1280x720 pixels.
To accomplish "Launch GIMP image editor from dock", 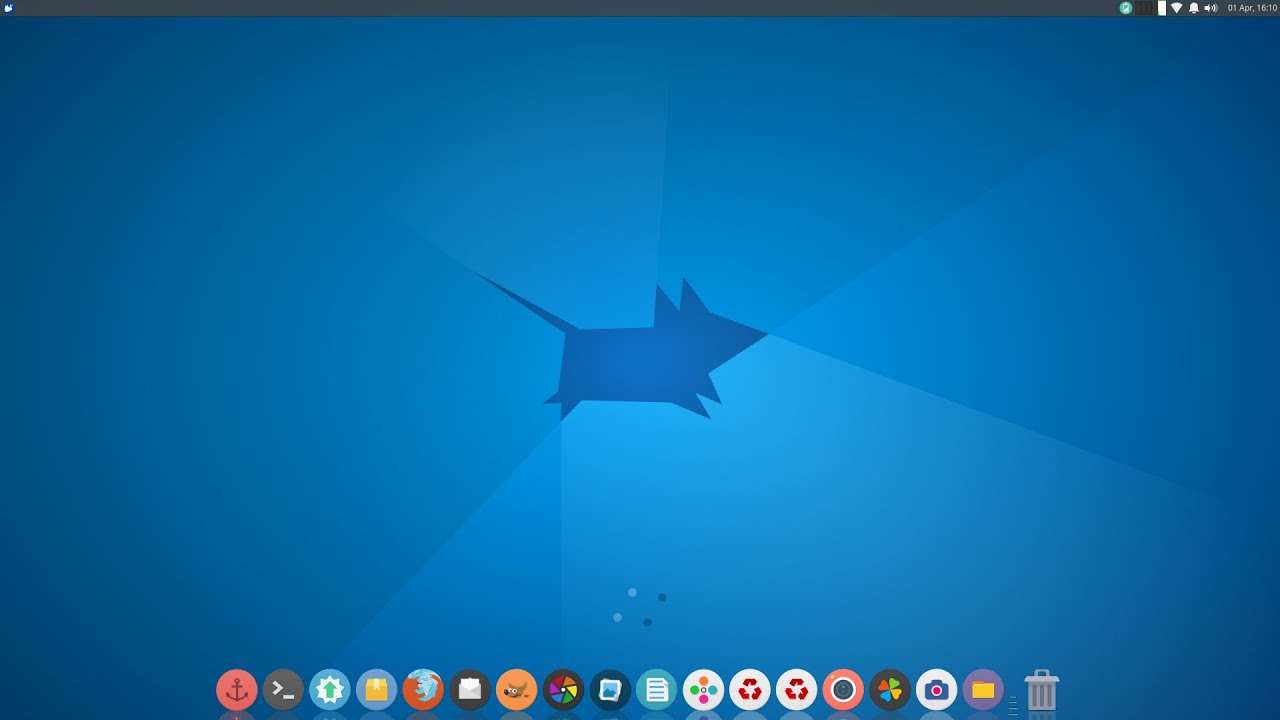I will [516, 690].
